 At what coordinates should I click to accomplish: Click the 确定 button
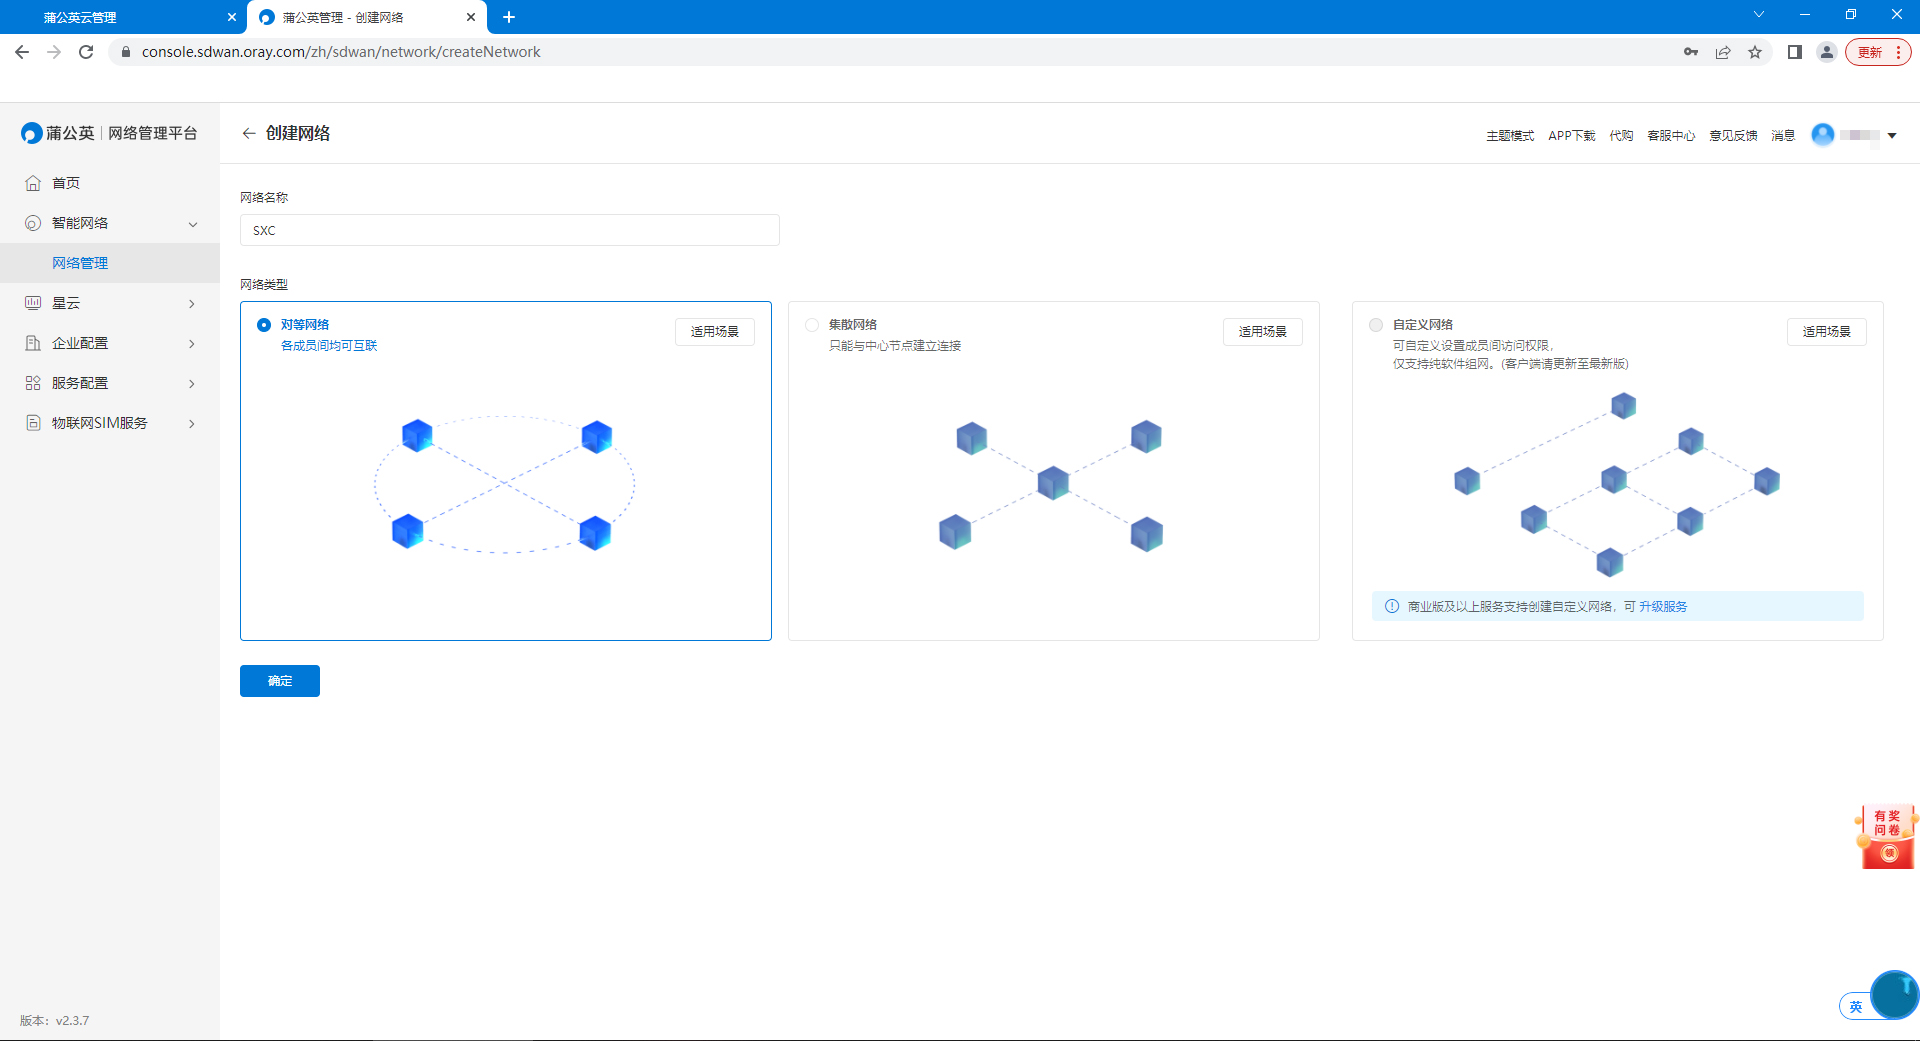click(280, 681)
